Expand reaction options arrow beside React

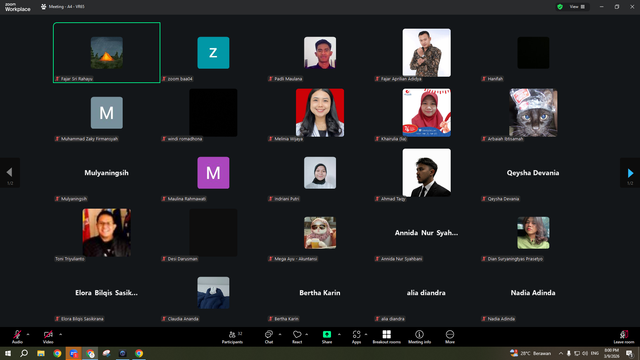(307, 334)
